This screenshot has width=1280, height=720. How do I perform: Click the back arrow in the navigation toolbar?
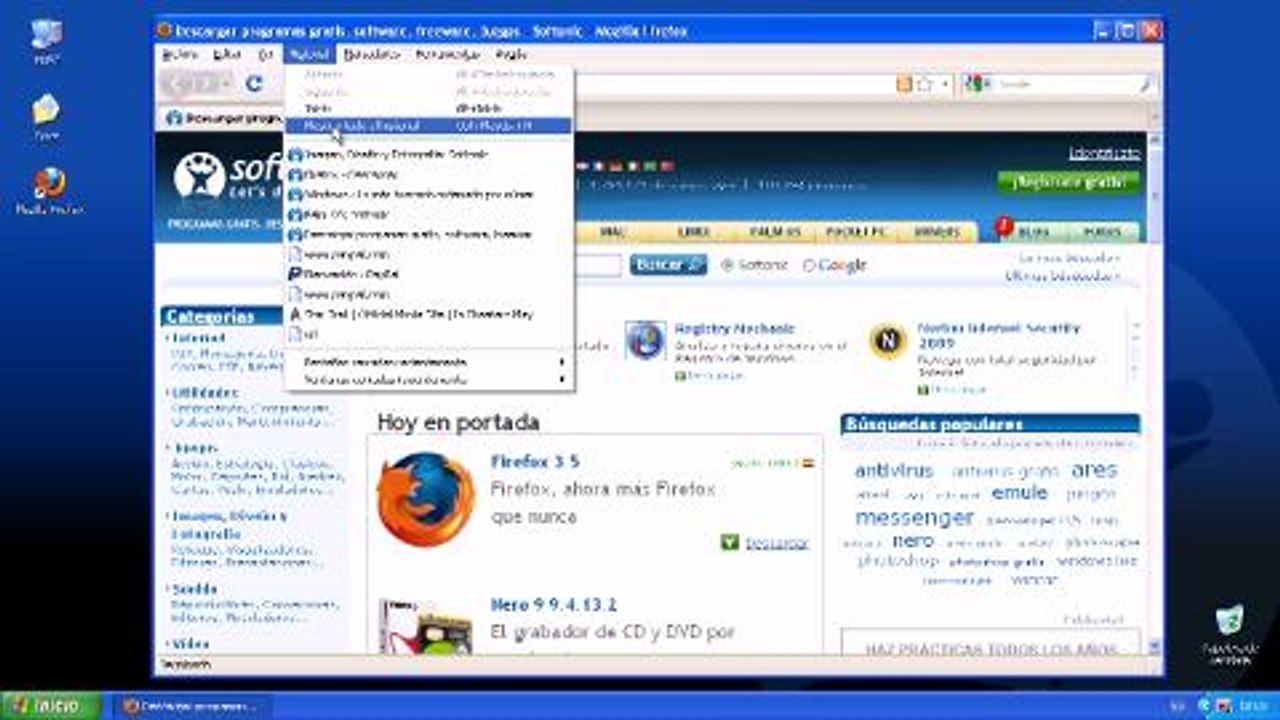pos(179,84)
